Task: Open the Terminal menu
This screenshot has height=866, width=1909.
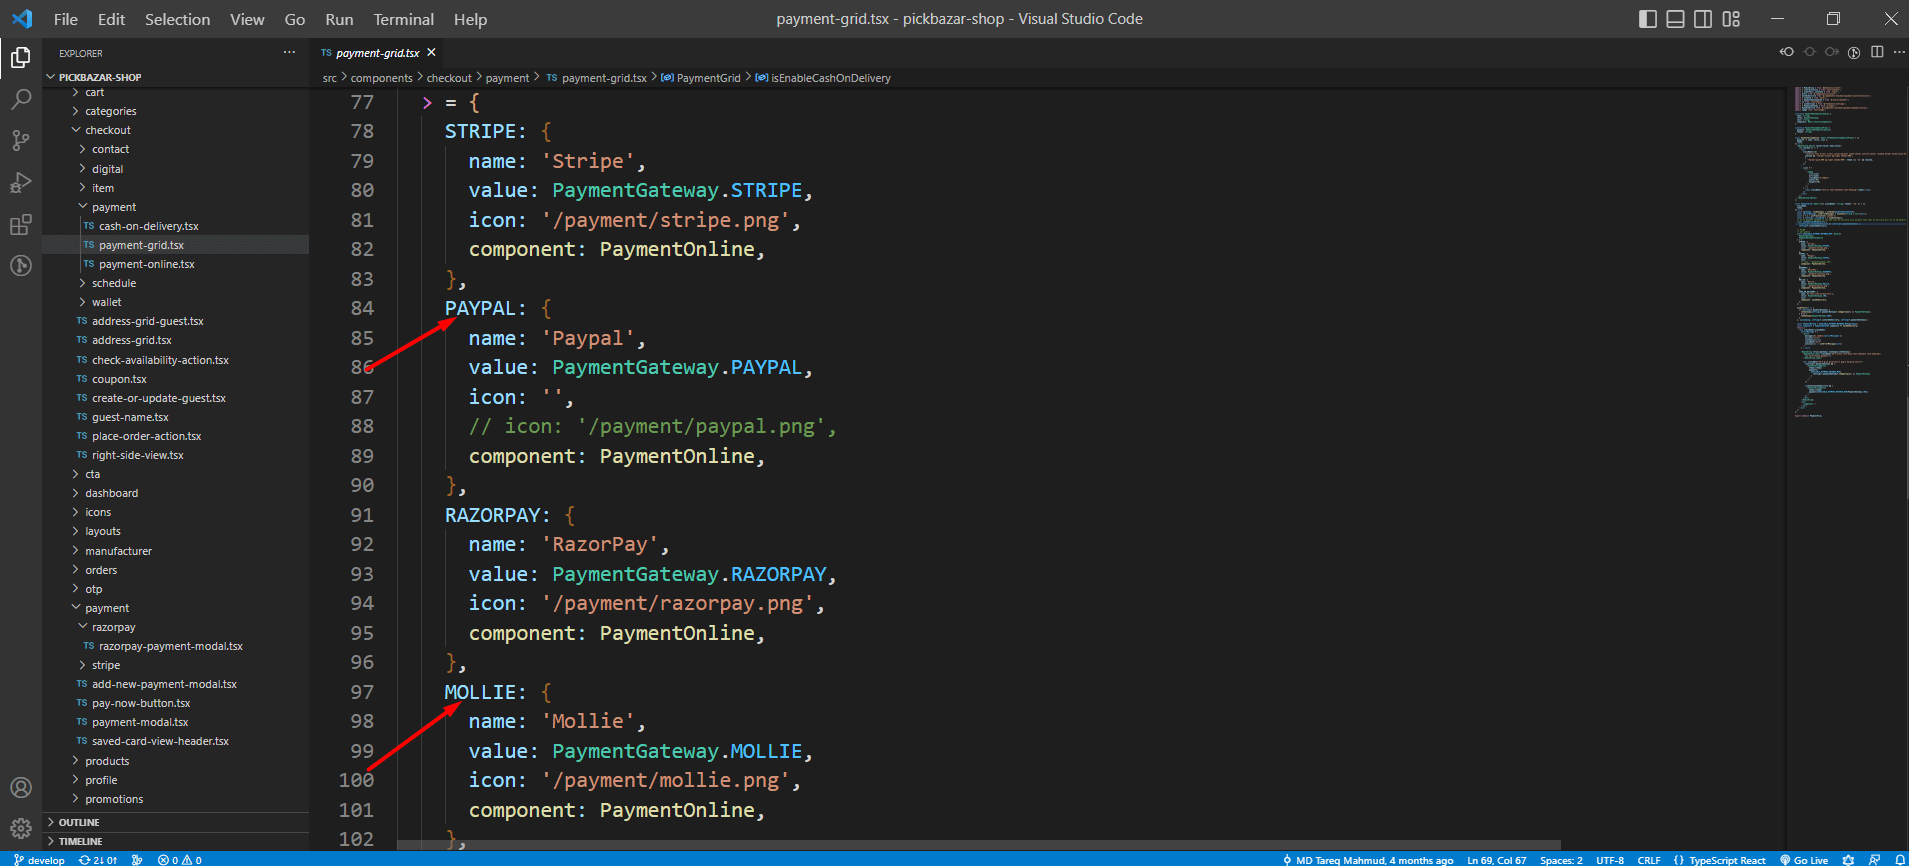Action: (403, 19)
